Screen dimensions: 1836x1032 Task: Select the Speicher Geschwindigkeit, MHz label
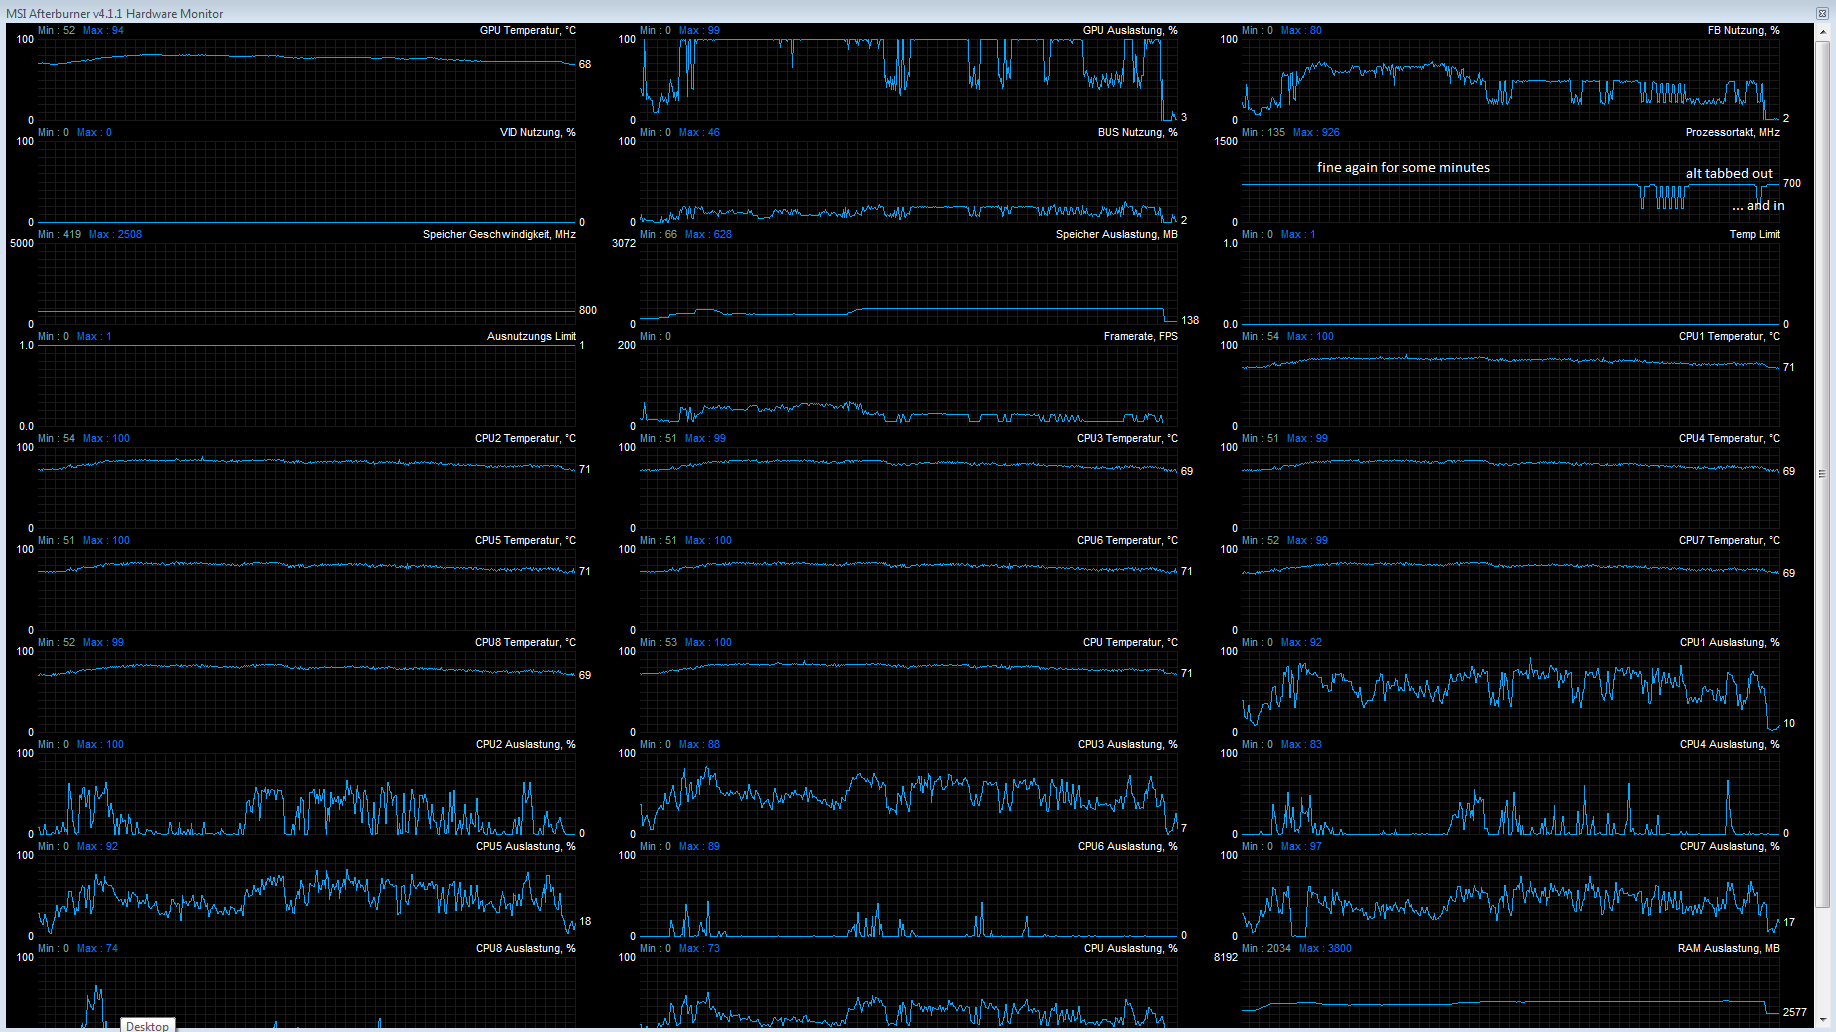click(499, 235)
